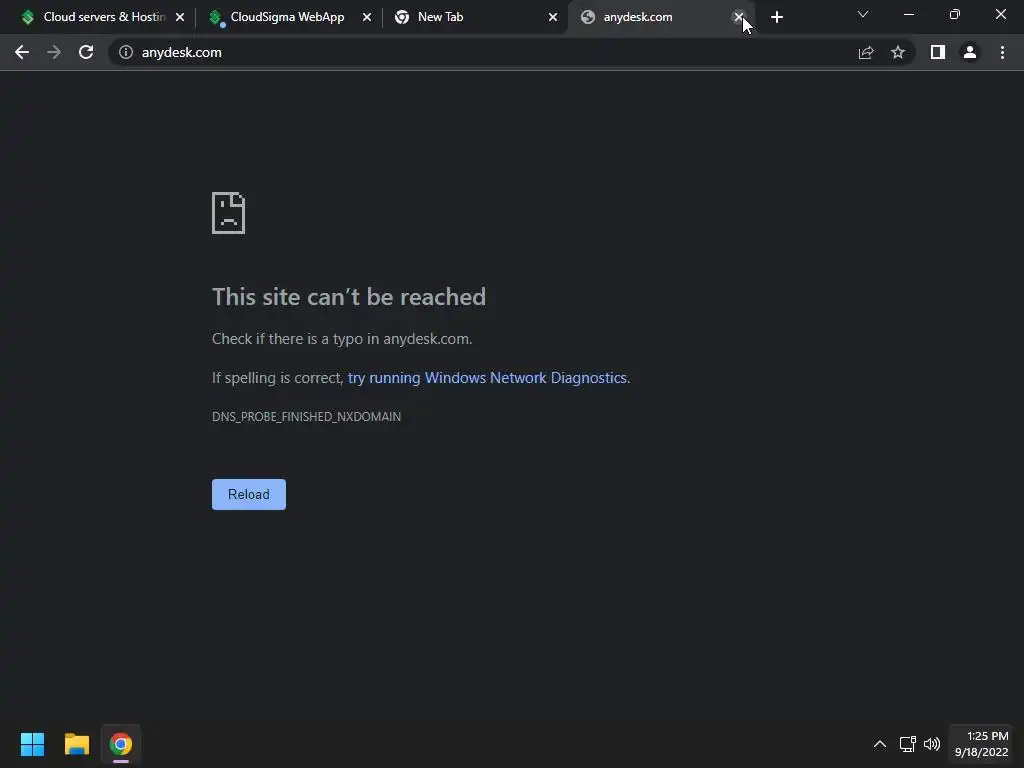Click 'This site can't be reached' heading
Screen dimensions: 1024x768
pyautogui.click(x=349, y=296)
